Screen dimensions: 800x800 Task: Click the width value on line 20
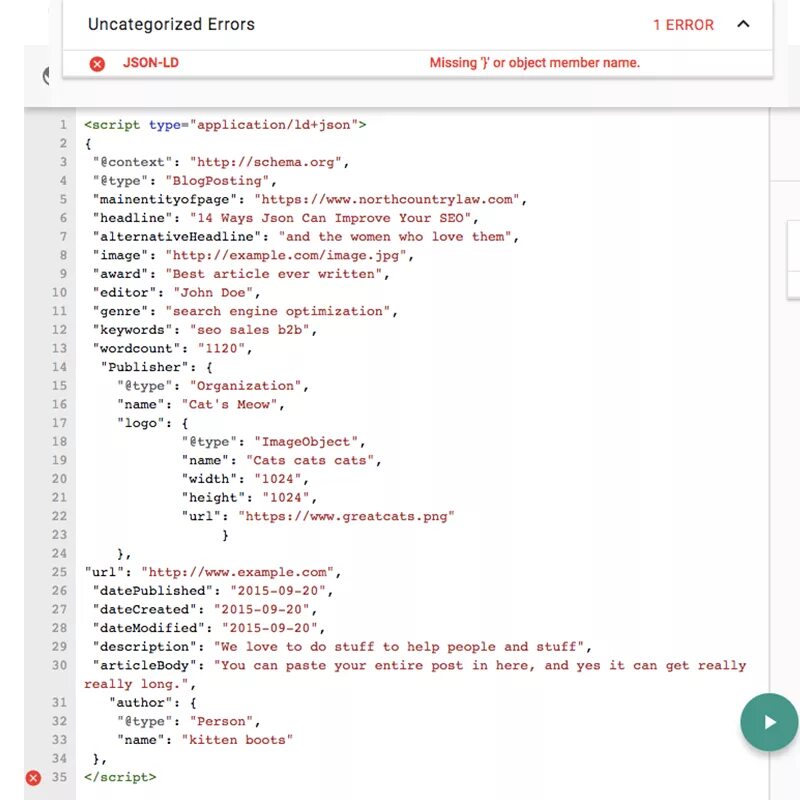(278, 479)
